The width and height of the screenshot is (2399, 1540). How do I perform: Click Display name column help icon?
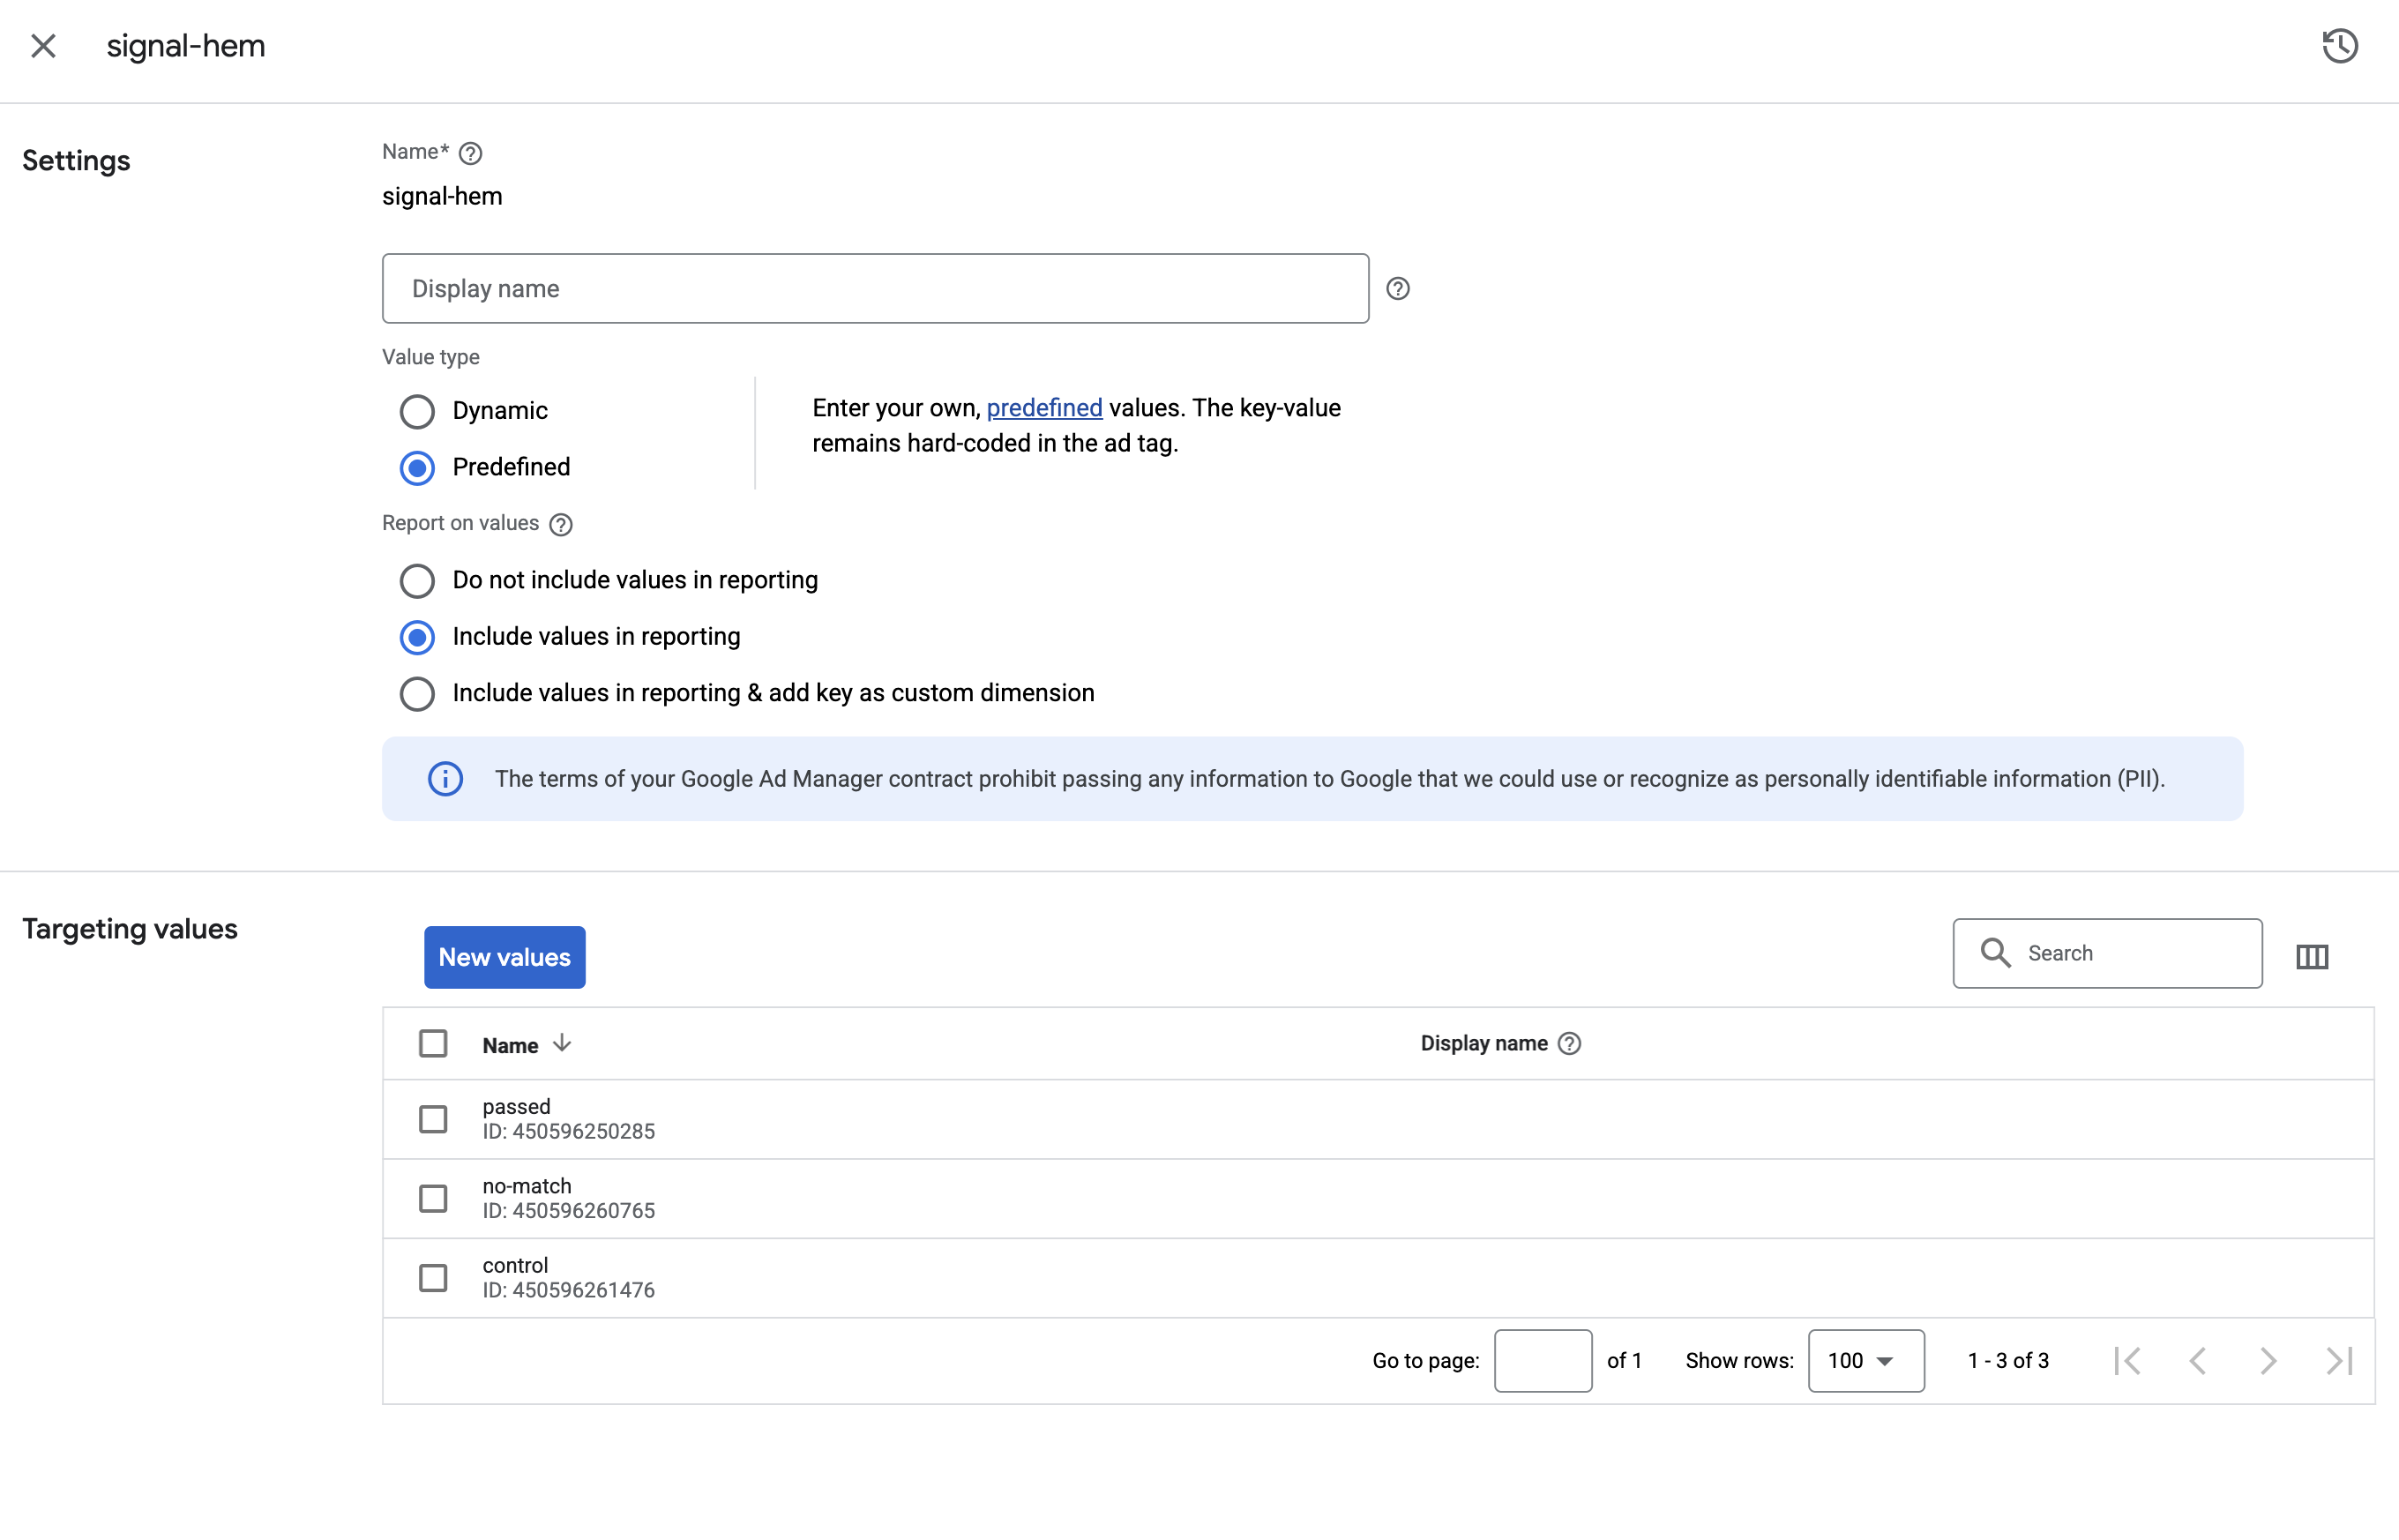pos(1569,1044)
